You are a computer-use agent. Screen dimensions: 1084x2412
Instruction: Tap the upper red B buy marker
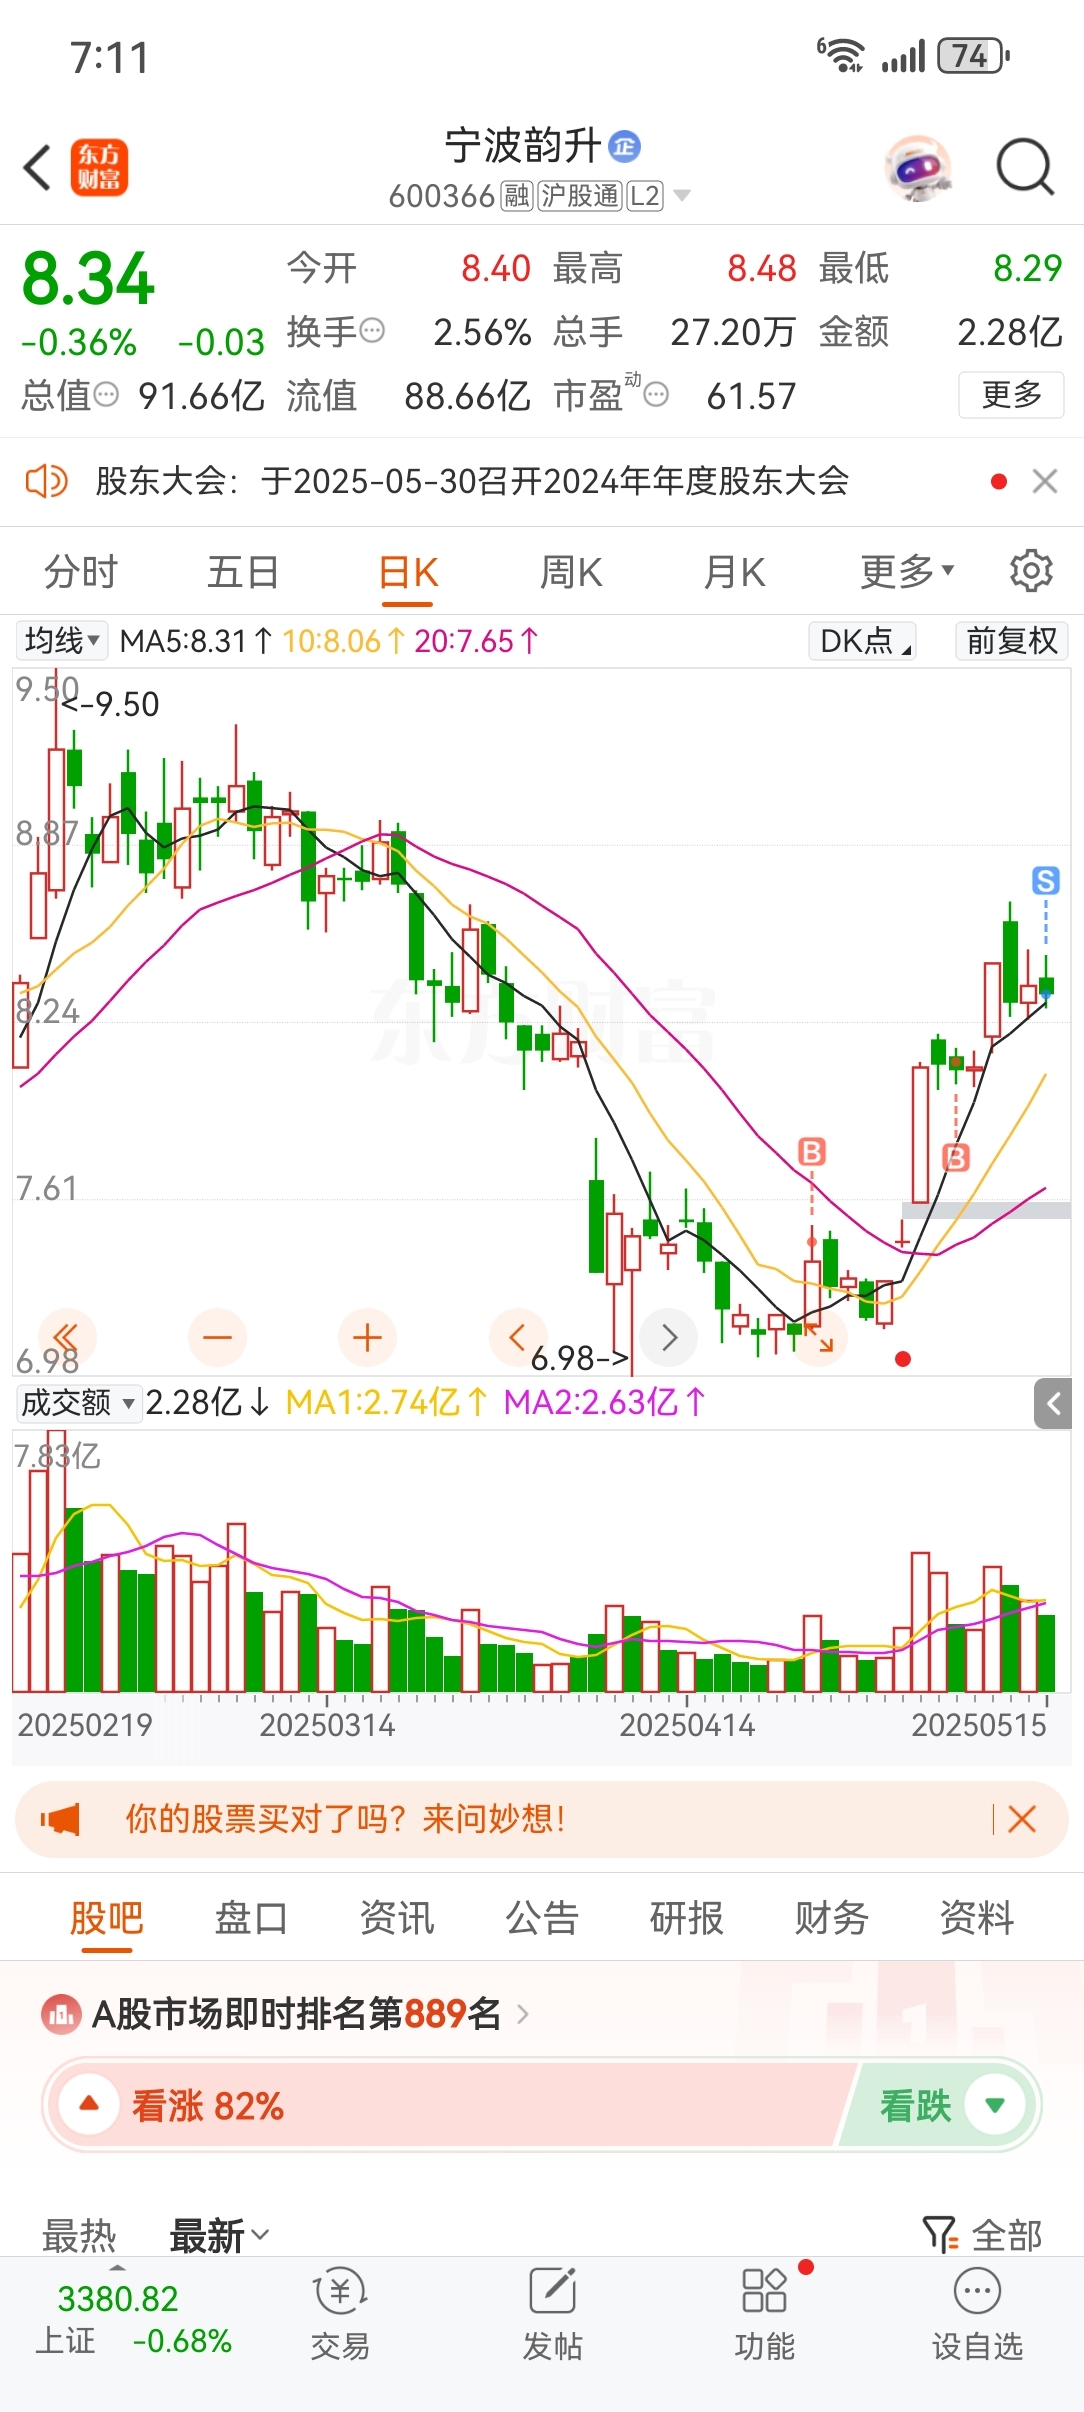pos(812,1152)
